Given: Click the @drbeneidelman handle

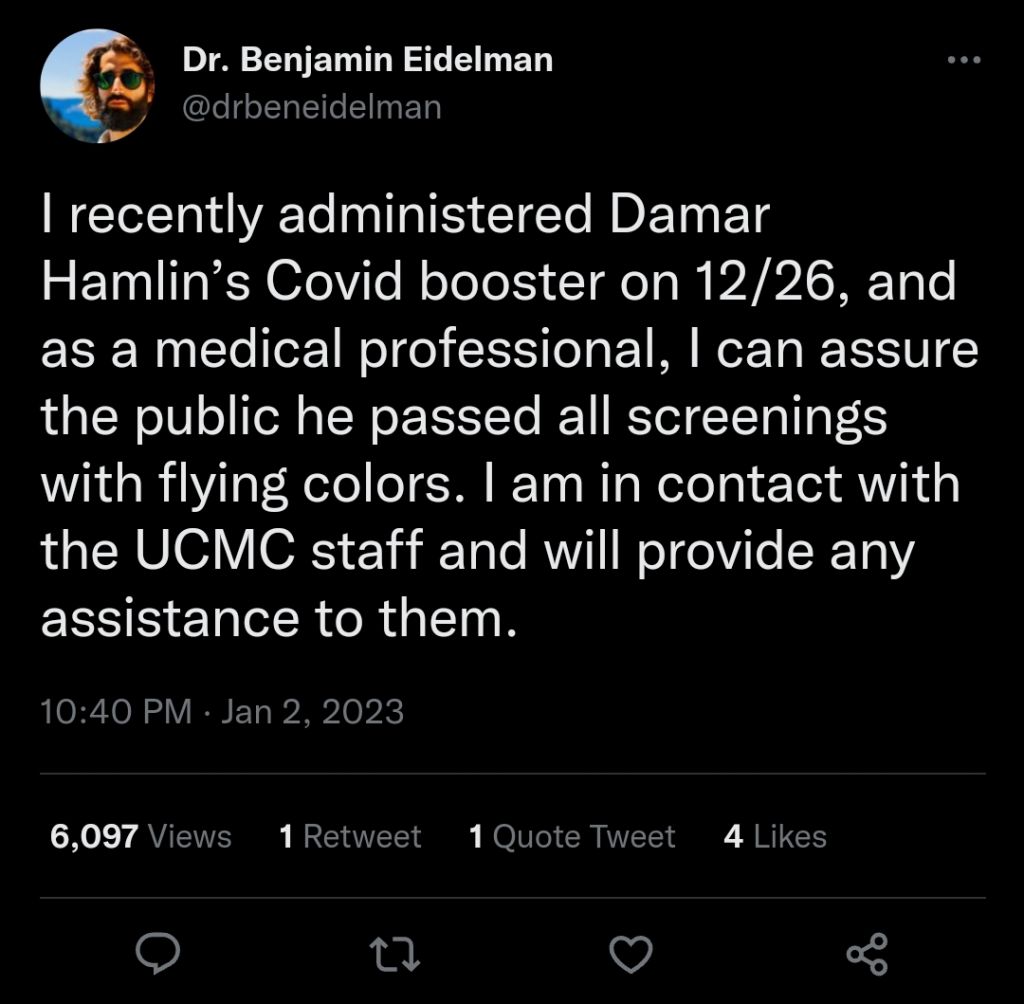Looking at the screenshot, I should [x=311, y=107].
